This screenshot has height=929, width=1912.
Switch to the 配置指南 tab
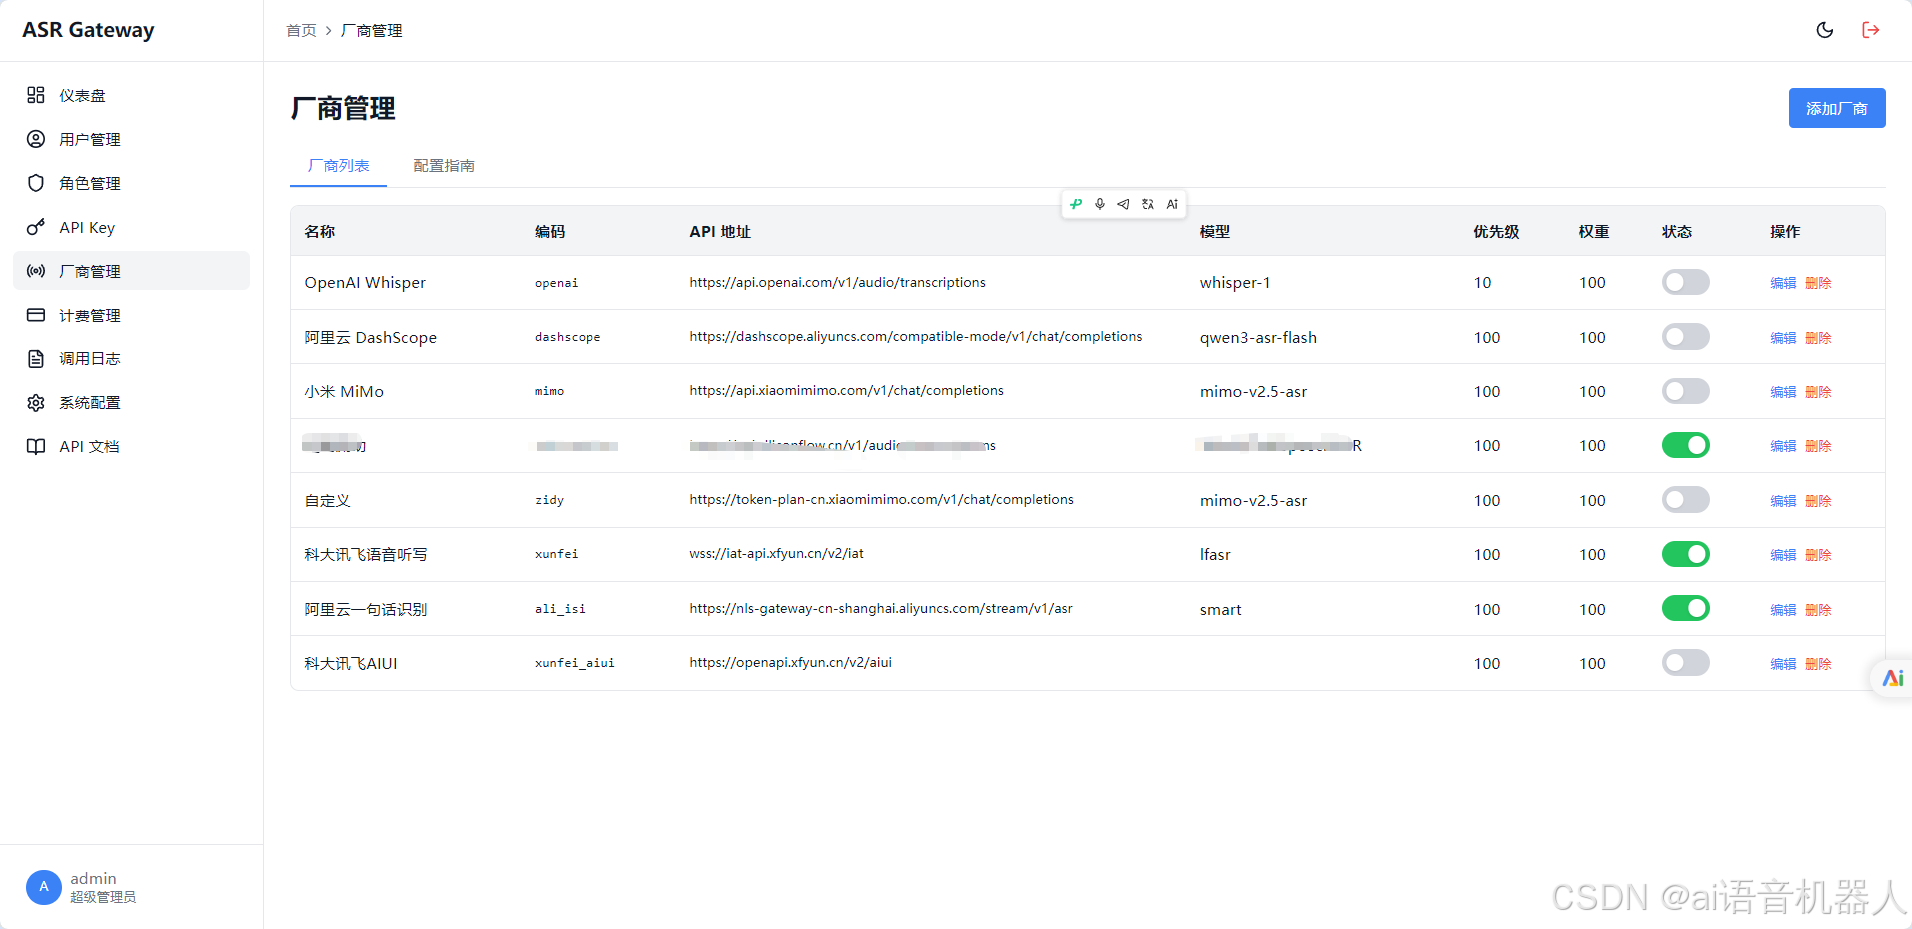[444, 166]
